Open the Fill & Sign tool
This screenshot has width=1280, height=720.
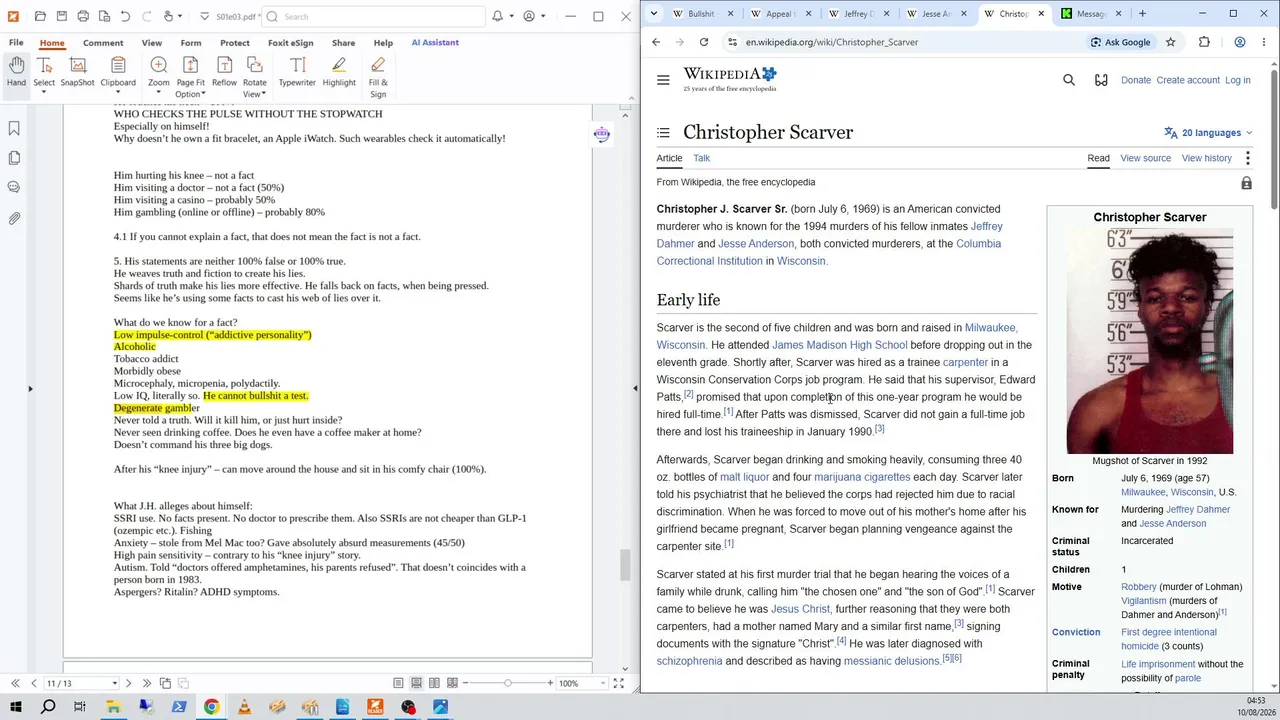(378, 77)
